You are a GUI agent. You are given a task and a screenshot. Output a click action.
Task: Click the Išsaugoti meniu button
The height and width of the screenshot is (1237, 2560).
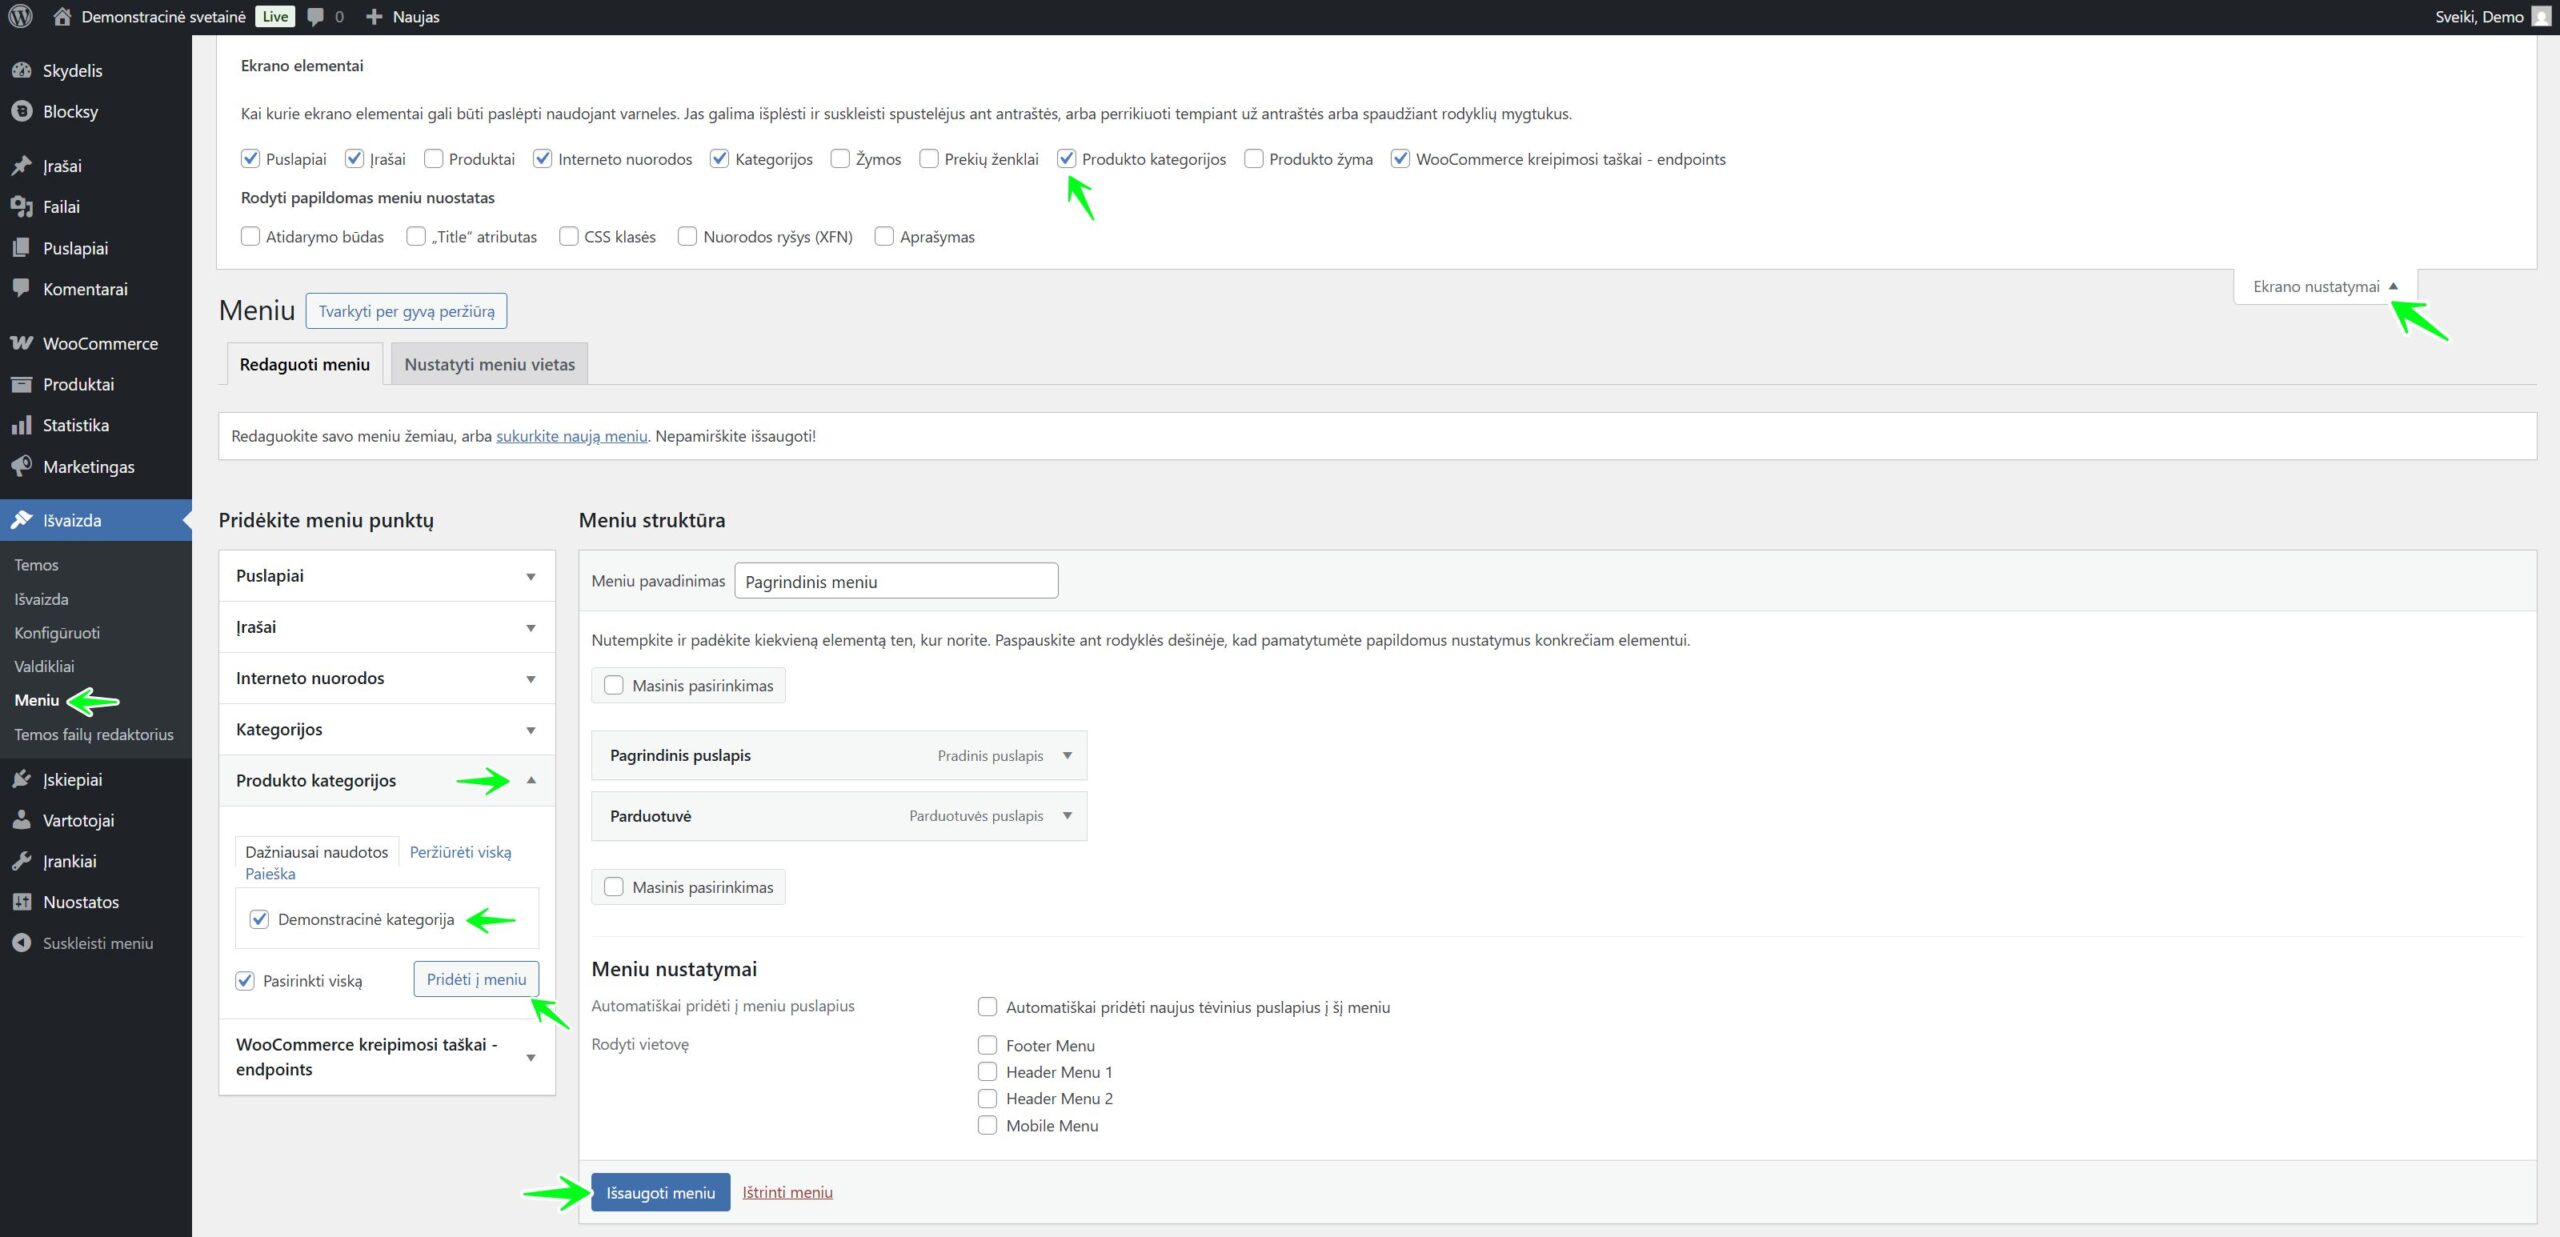[660, 1192]
